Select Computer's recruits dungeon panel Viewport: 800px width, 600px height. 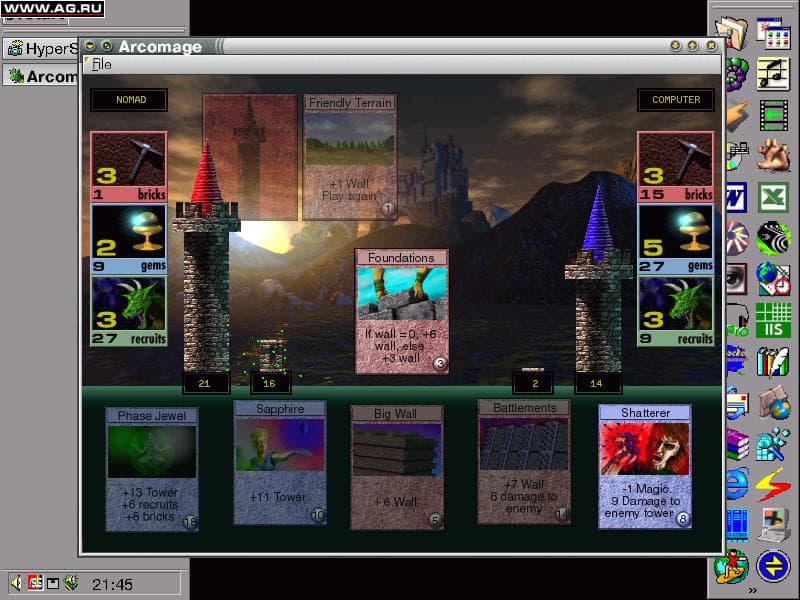tap(676, 311)
